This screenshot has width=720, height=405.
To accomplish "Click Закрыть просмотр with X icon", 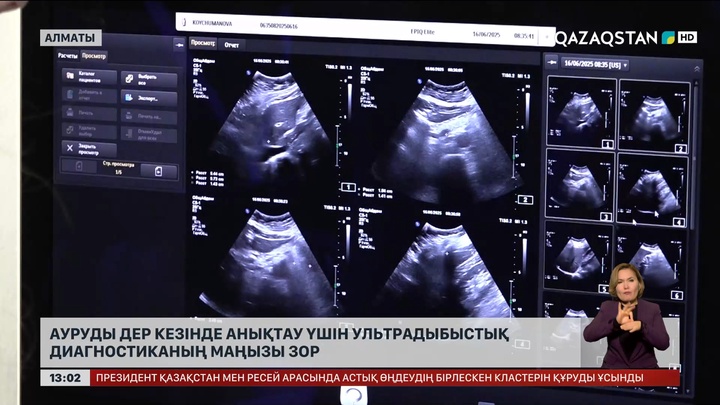I will (x=90, y=149).
